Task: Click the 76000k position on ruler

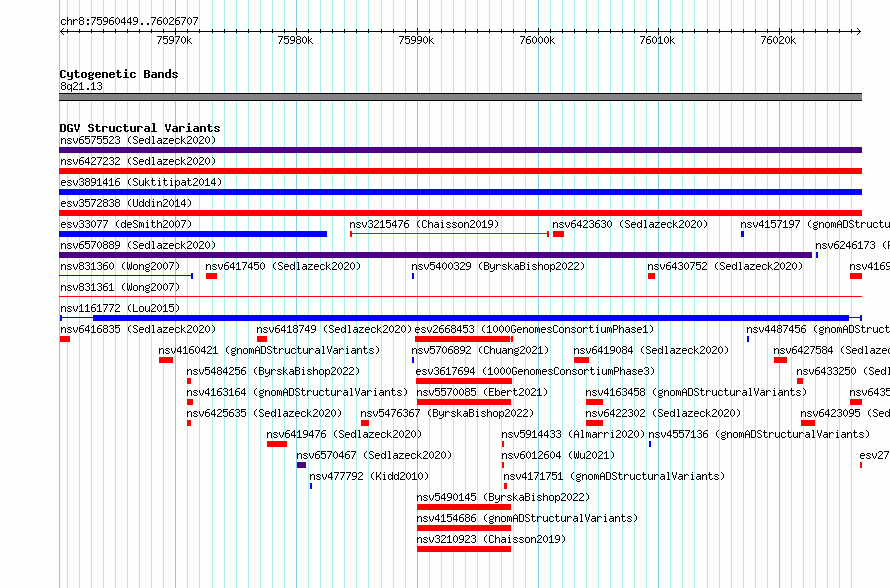Action: [537, 40]
